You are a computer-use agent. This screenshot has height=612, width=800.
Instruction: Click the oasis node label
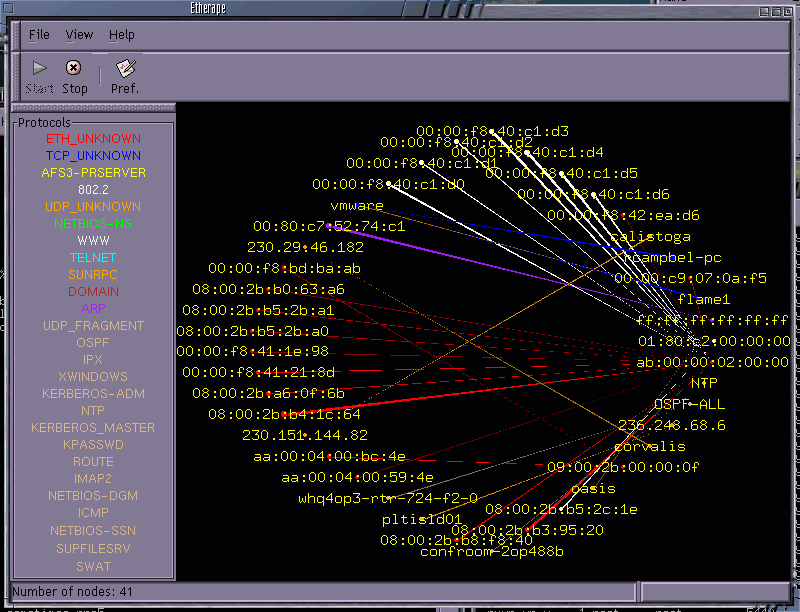point(593,489)
